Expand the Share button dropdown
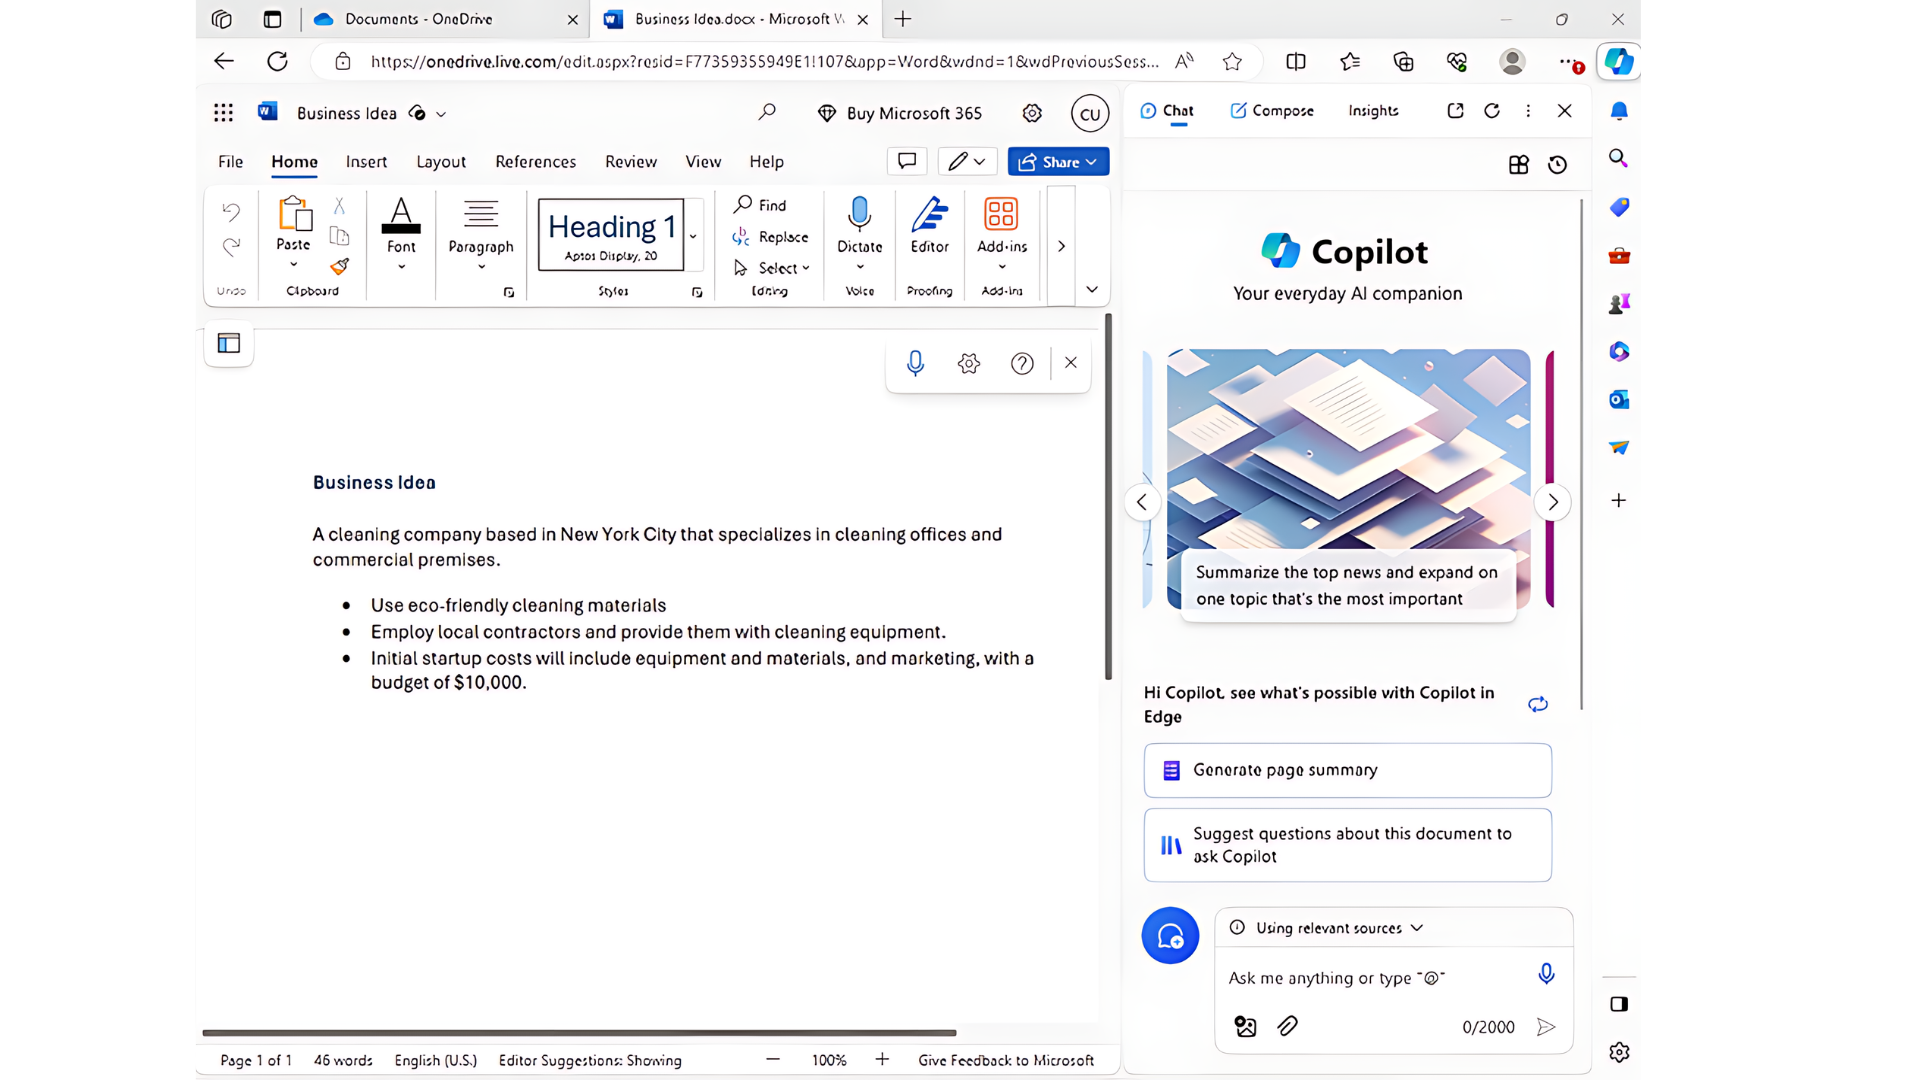The height and width of the screenshot is (1080, 1920). coord(1091,161)
